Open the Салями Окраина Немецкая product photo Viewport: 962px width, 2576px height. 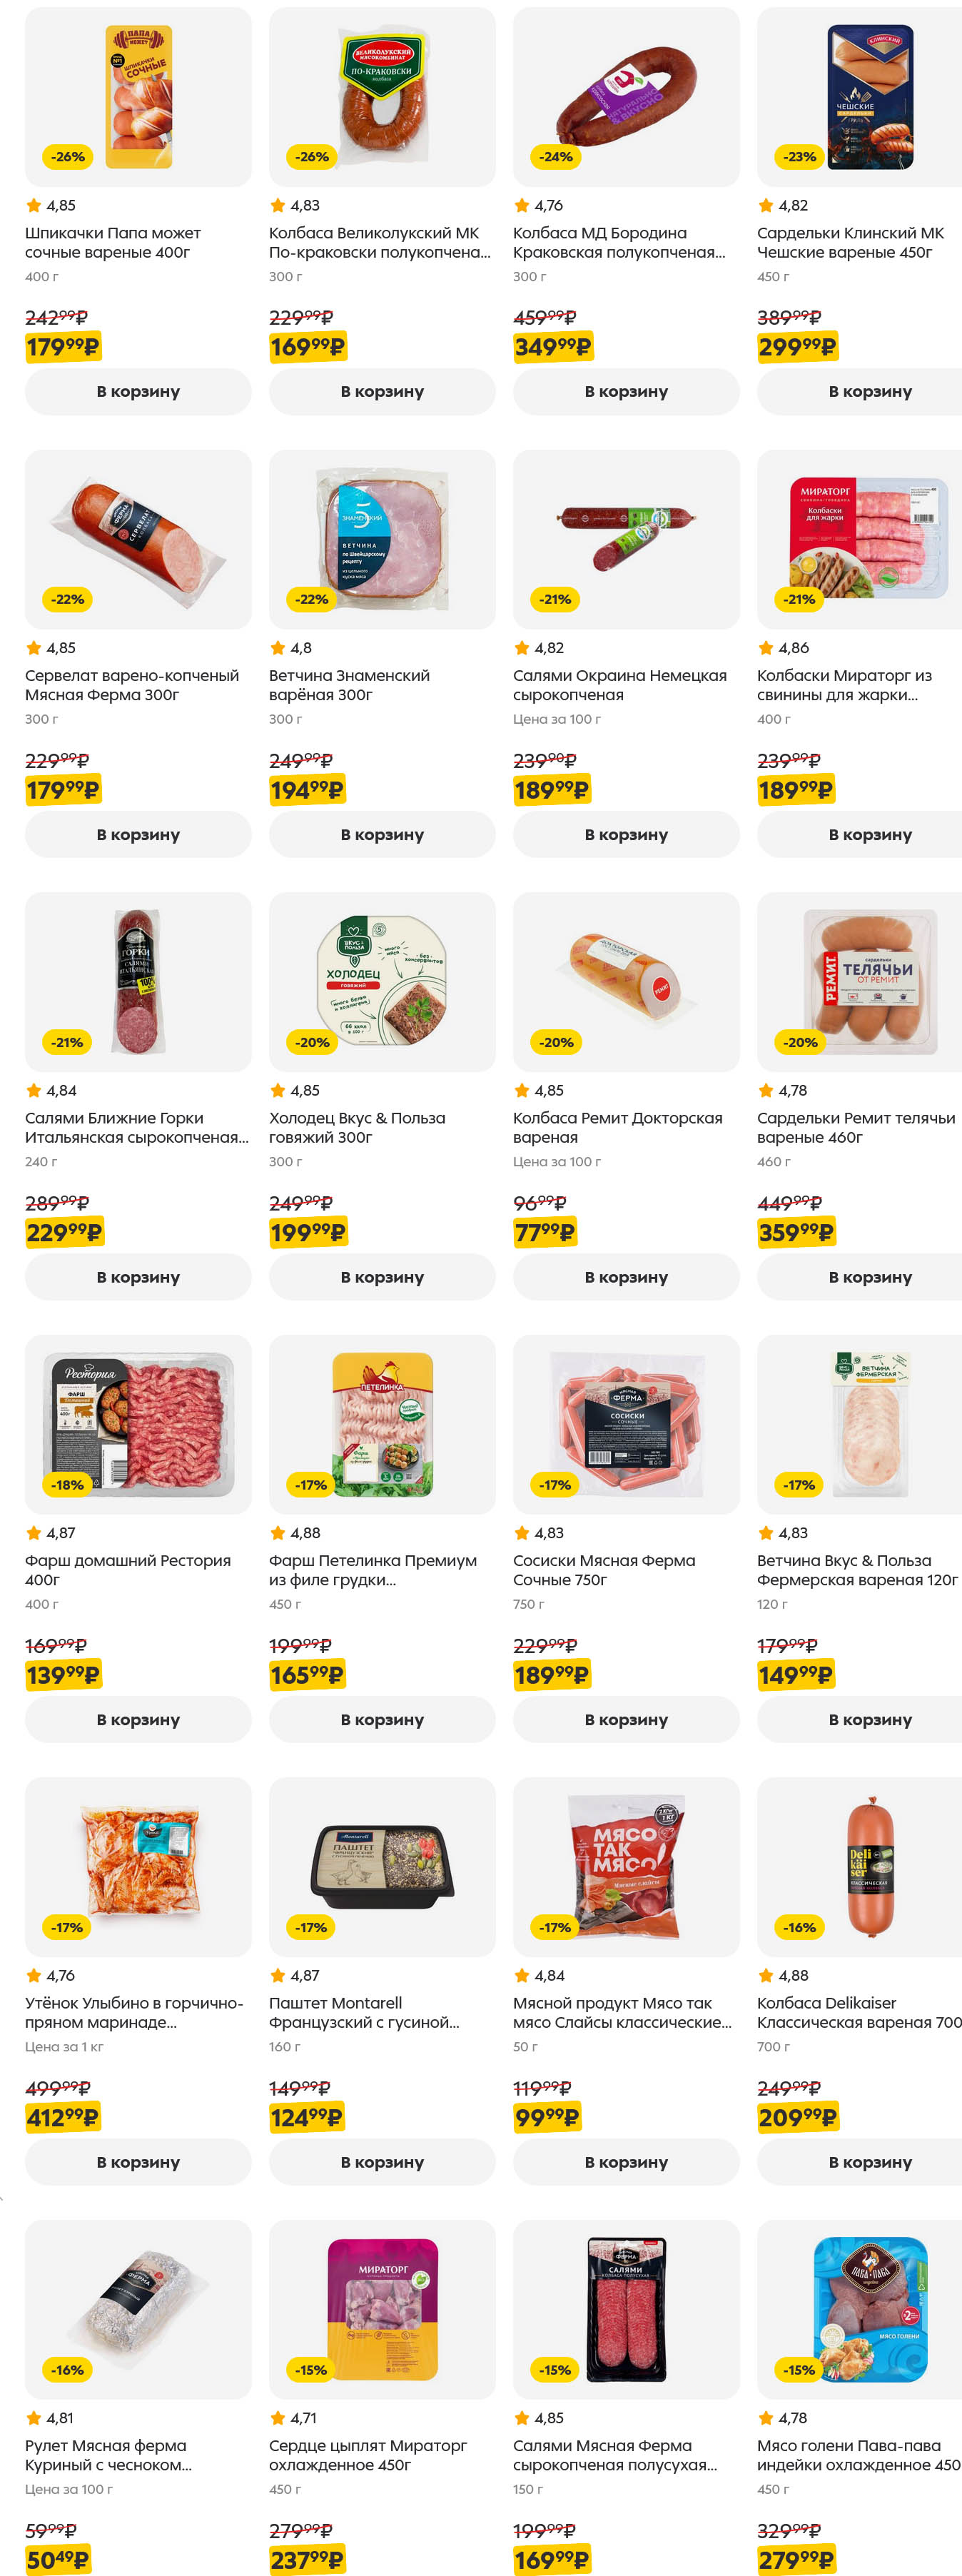tap(626, 539)
